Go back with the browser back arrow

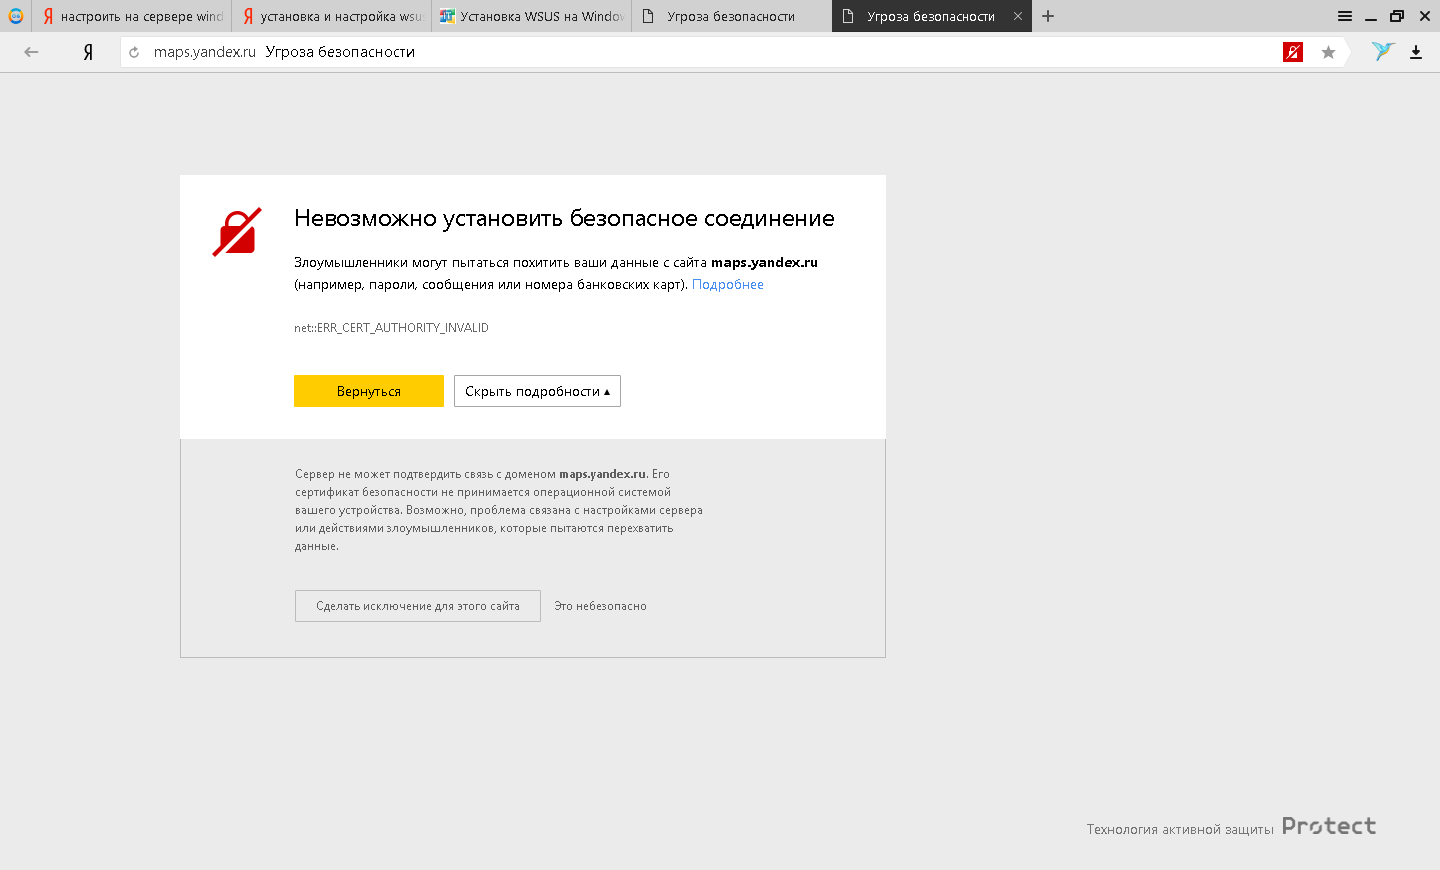coord(31,52)
